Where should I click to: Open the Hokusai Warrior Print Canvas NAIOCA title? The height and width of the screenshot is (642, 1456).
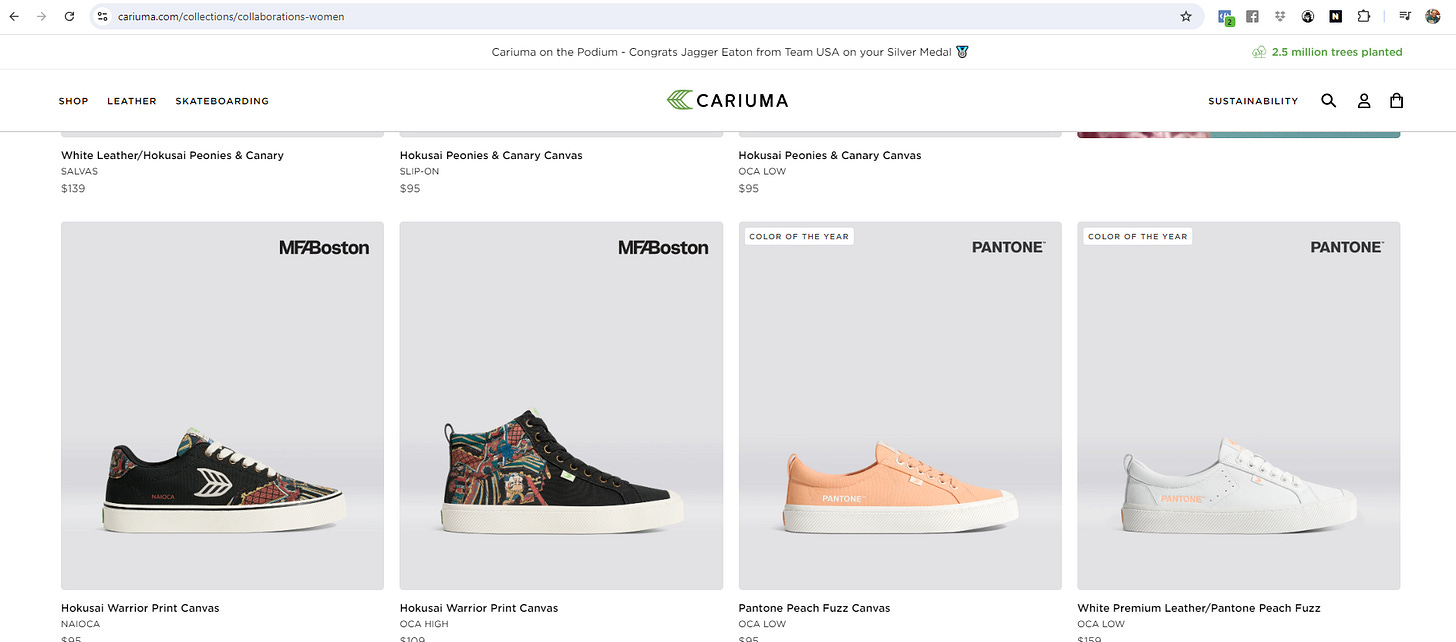pyautogui.click(x=140, y=608)
